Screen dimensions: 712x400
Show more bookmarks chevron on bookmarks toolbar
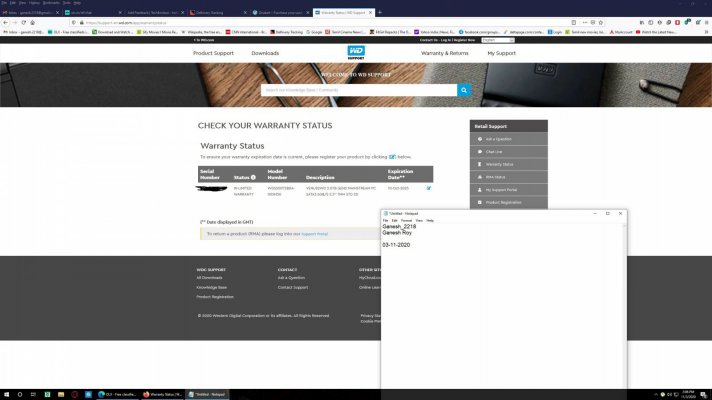[706, 32]
